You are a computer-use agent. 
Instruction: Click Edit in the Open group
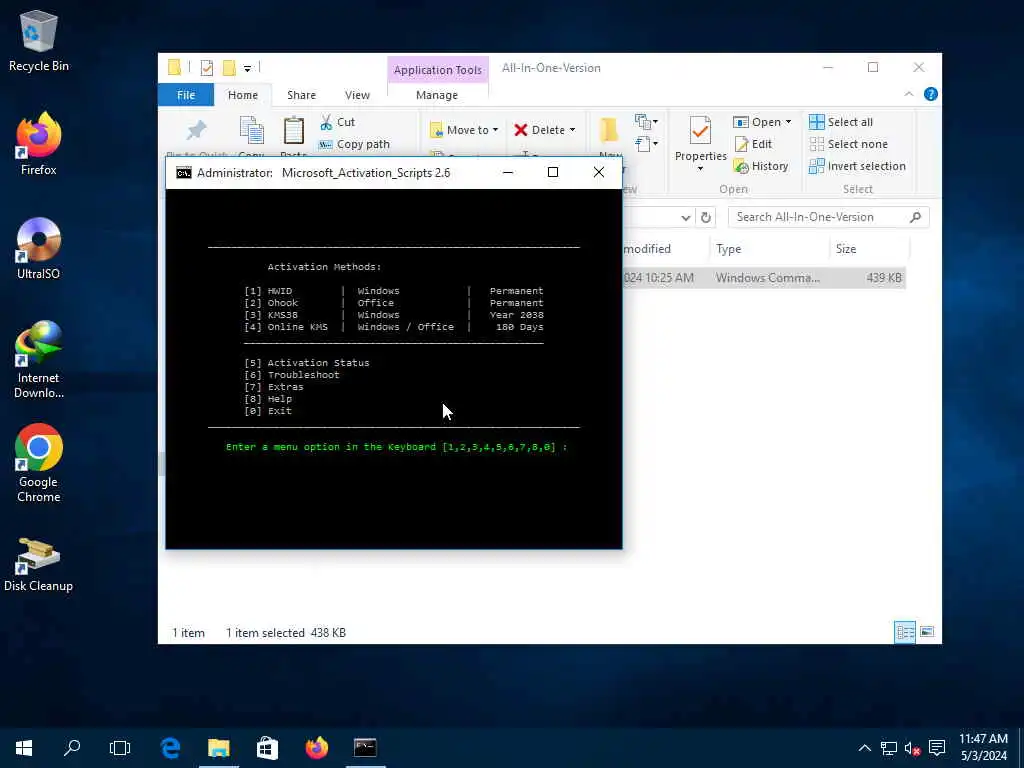[754, 144]
